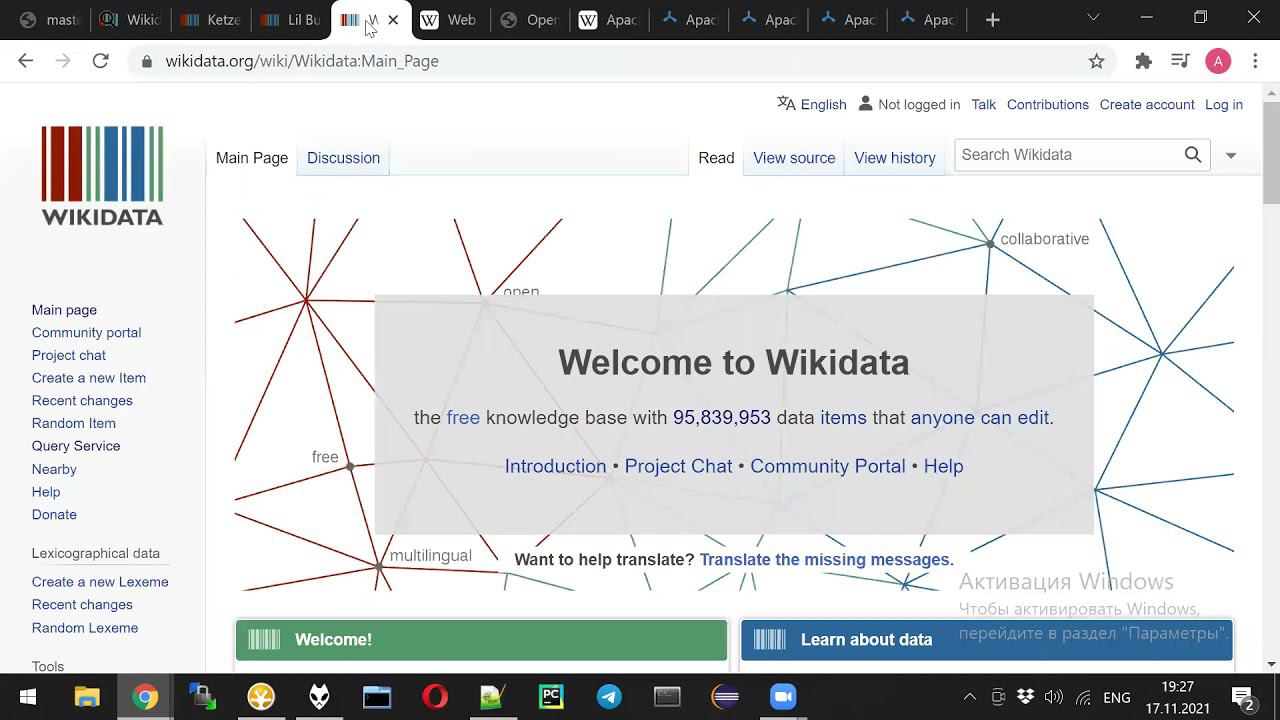Open the Contributions link
This screenshot has height=720, width=1280.
tap(1048, 104)
